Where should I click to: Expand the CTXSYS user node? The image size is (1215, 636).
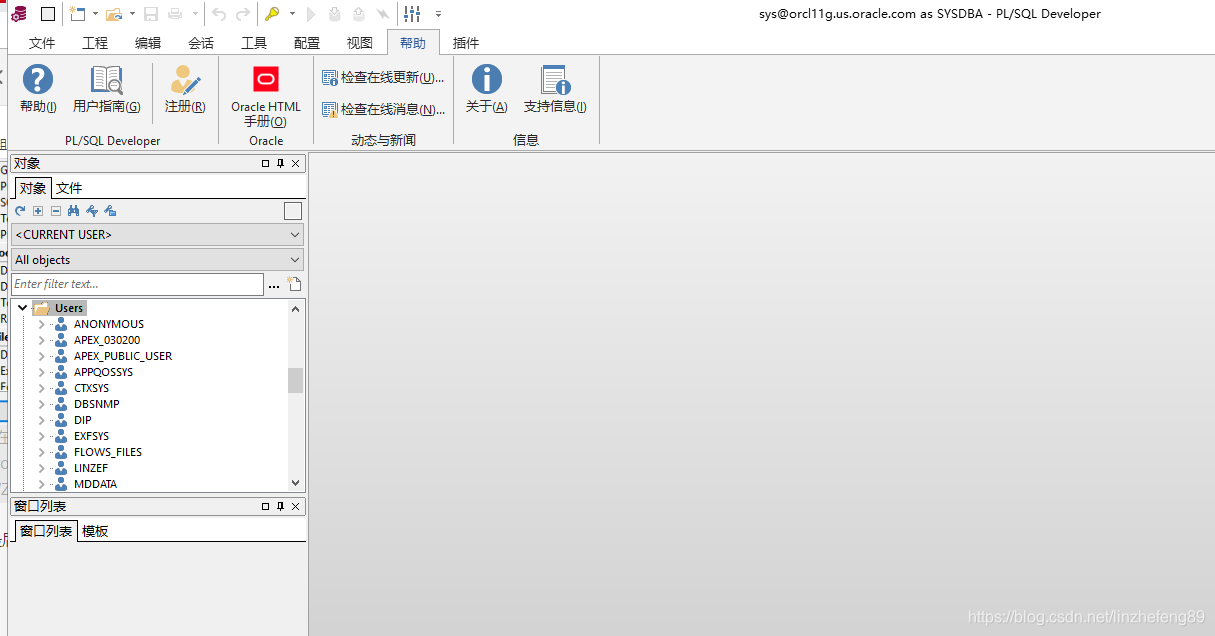pos(41,388)
